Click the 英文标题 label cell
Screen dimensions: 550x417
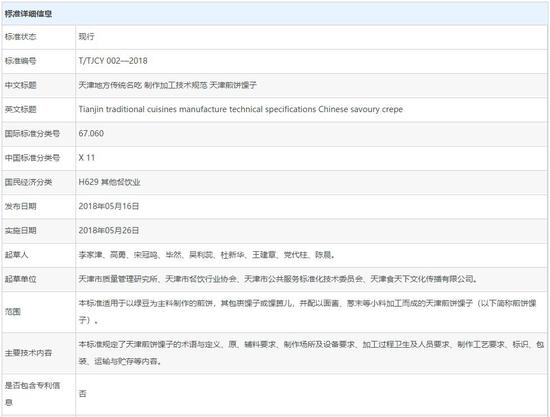click(x=39, y=110)
